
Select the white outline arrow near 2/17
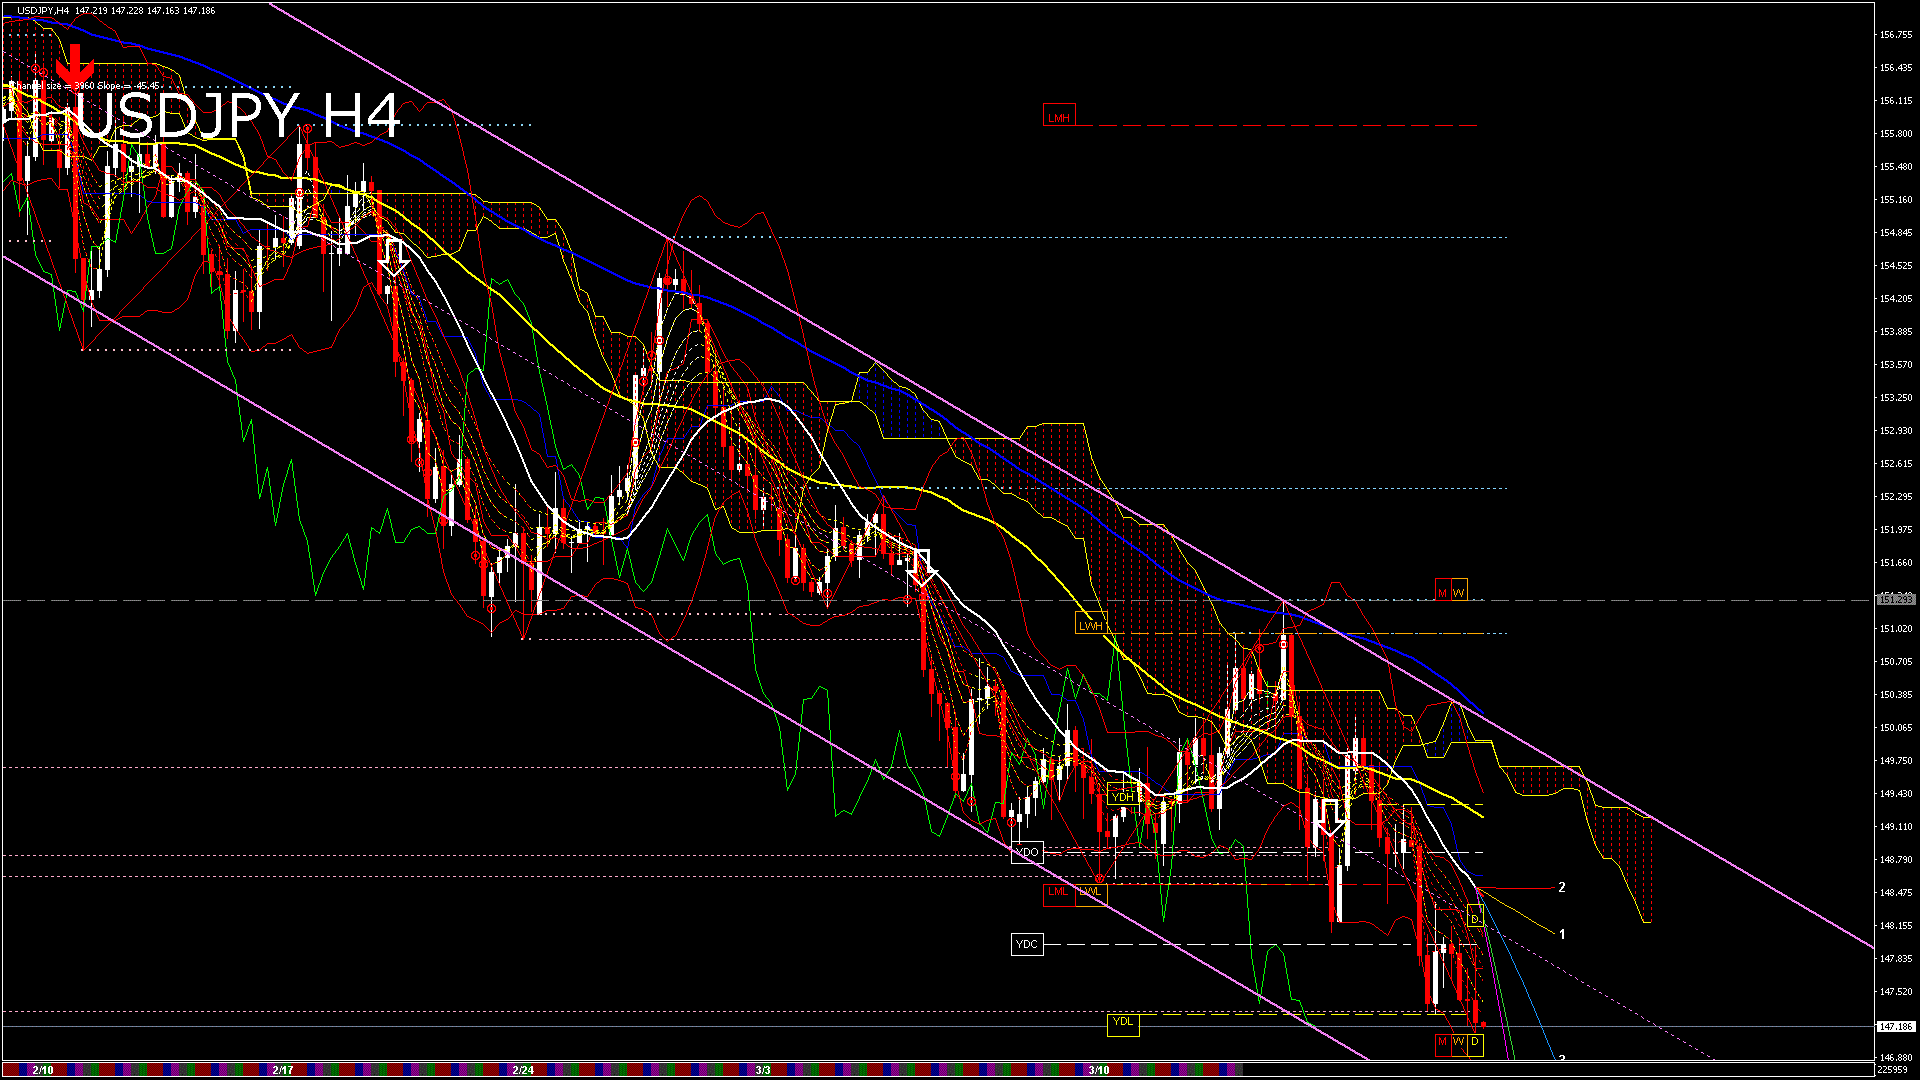pyautogui.click(x=396, y=257)
